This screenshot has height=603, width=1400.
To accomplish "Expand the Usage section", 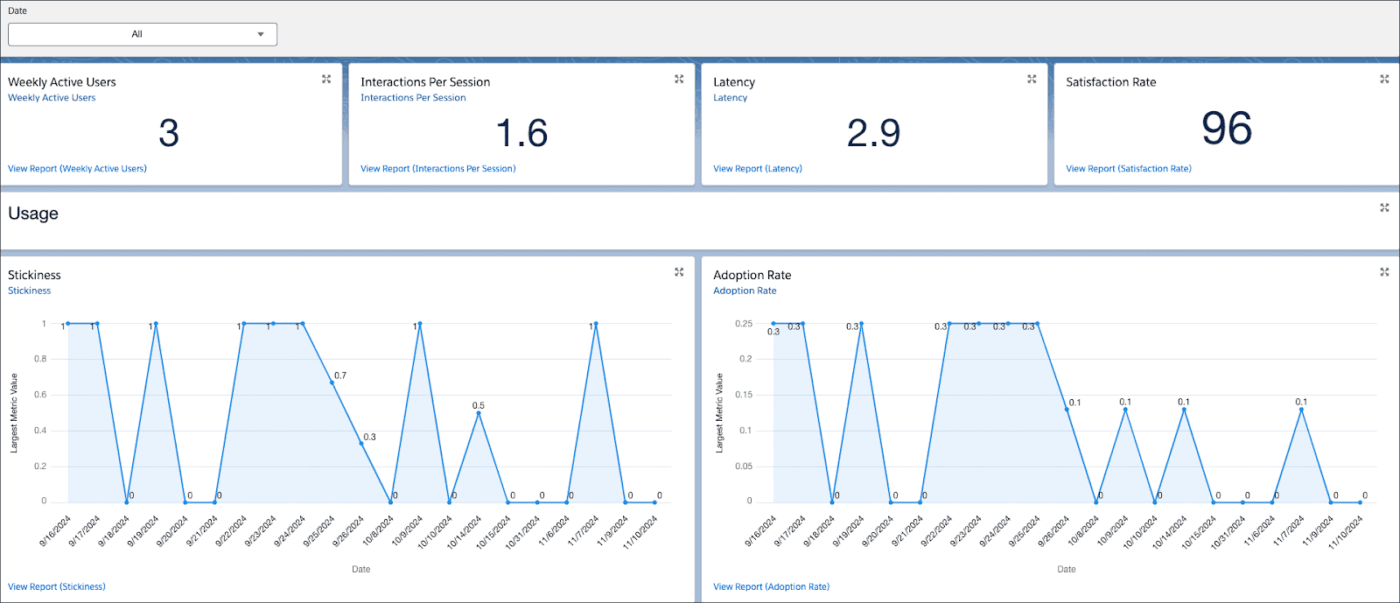I will pyautogui.click(x=1384, y=208).
